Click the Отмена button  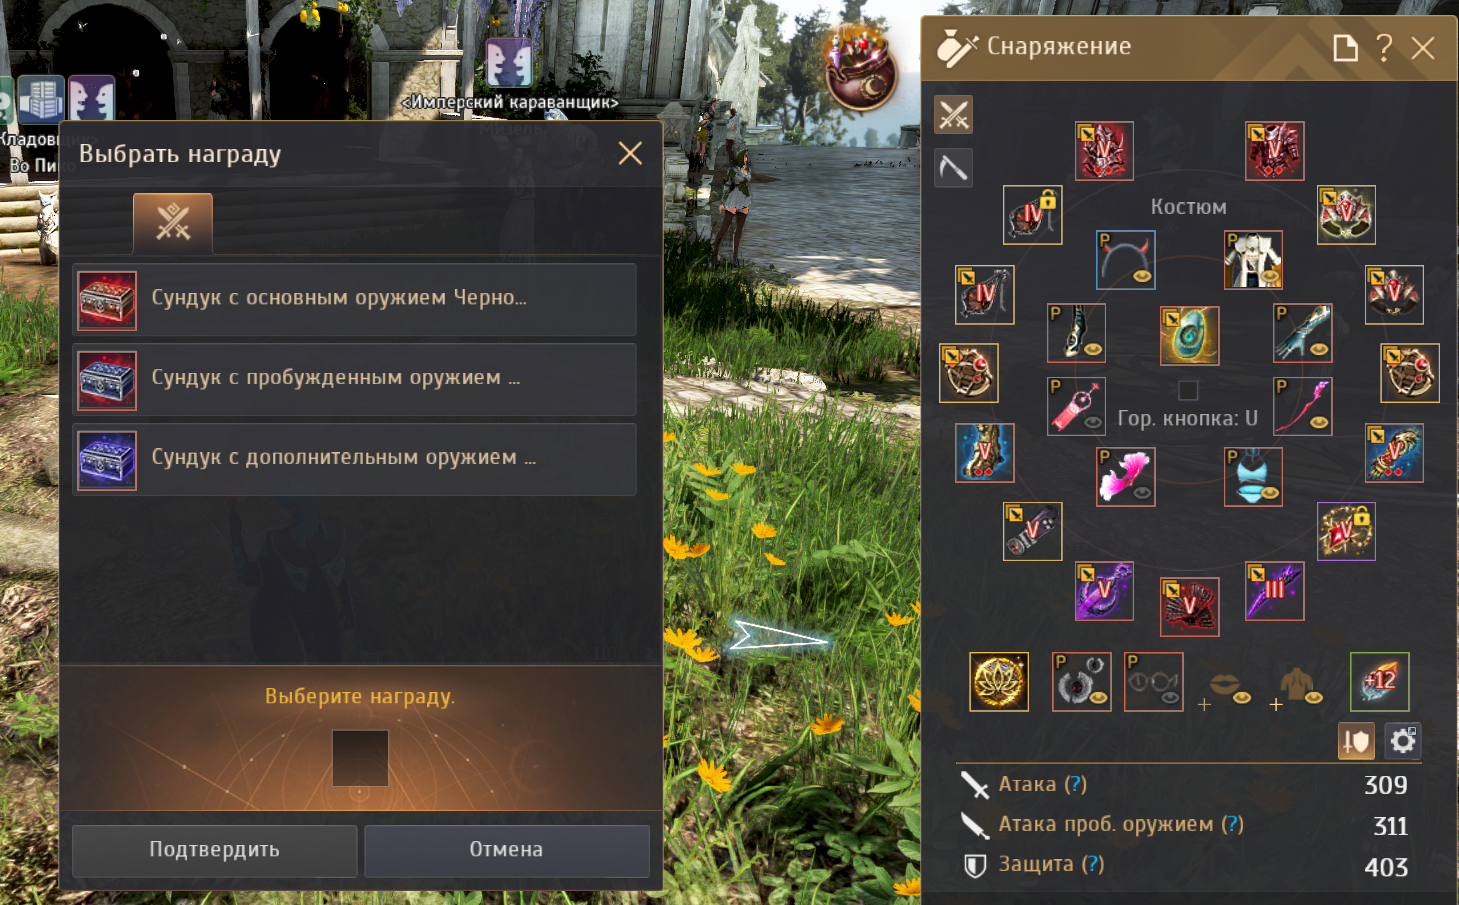point(506,850)
